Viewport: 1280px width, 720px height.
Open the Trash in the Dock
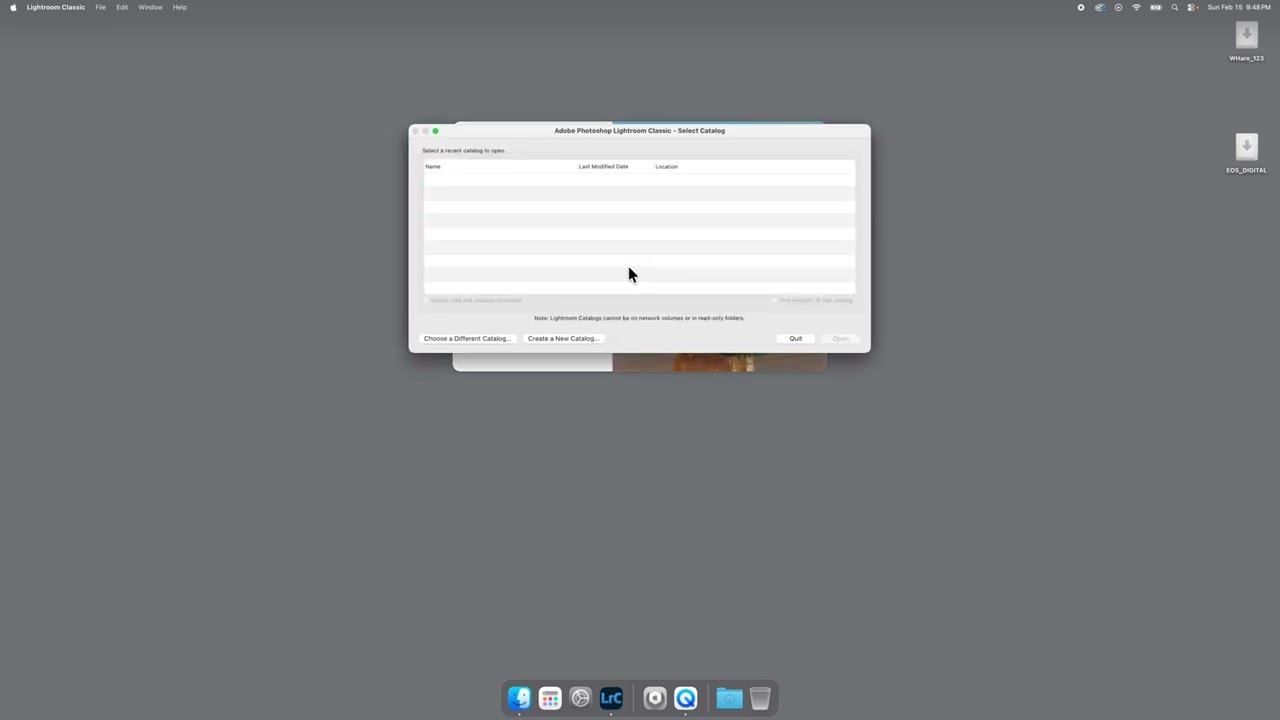pyautogui.click(x=760, y=698)
